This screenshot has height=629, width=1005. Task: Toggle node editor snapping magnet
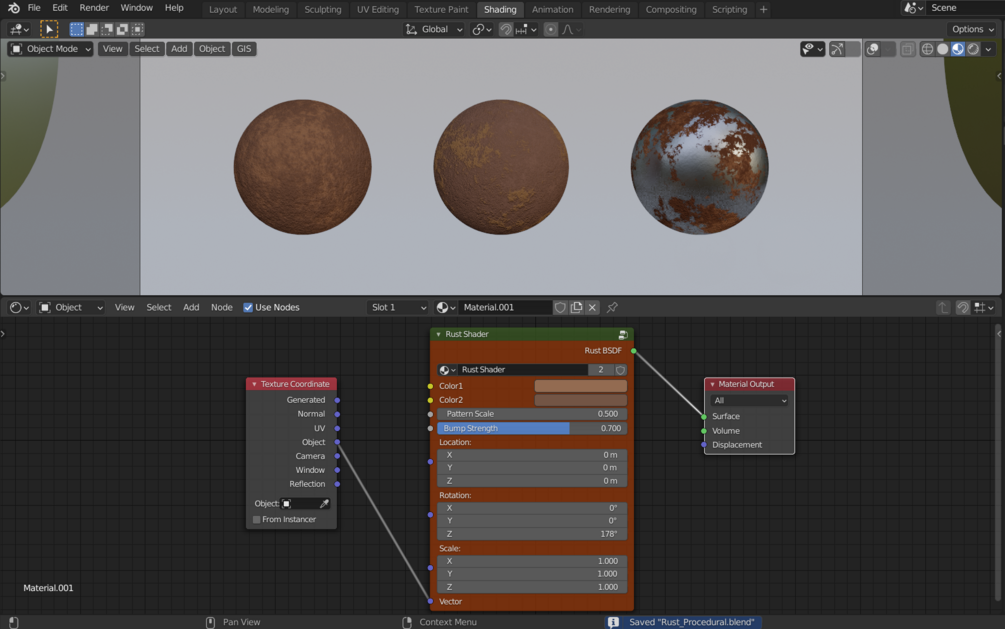(x=962, y=308)
